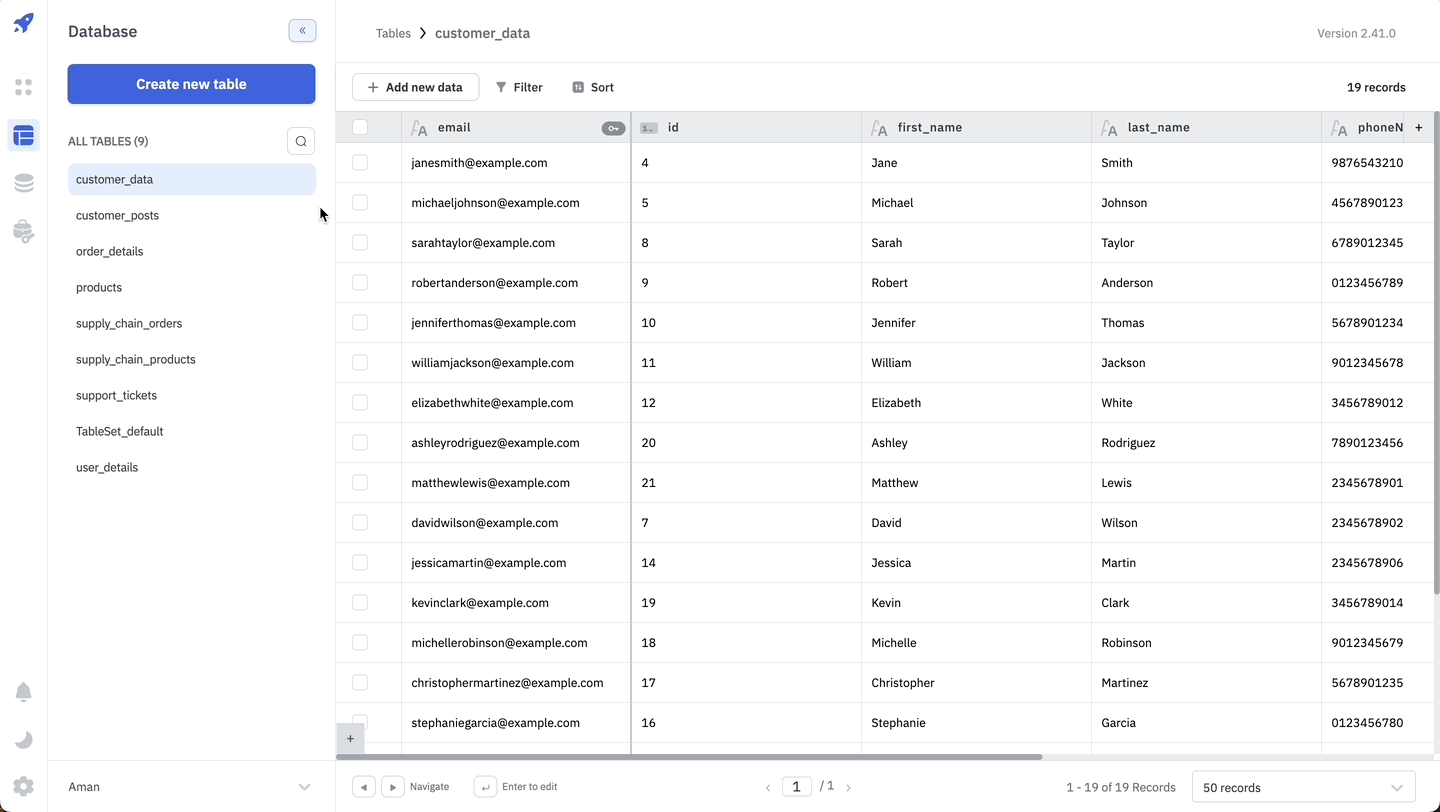Click the horizontal scrollbar of the table
The width and height of the screenshot is (1440, 812).
point(690,757)
